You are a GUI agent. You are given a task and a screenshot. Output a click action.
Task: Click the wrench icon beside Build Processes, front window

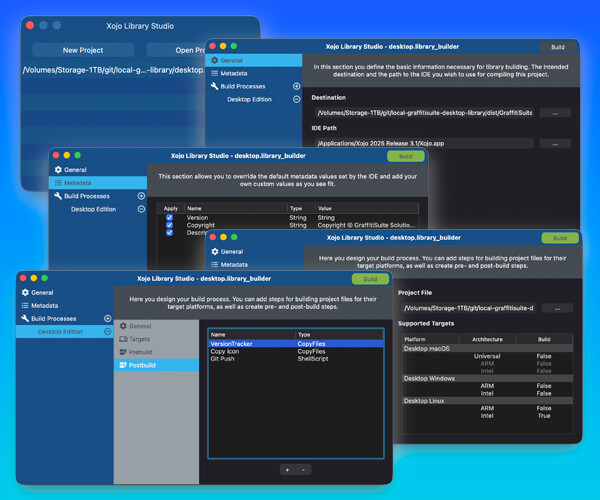pos(24,318)
